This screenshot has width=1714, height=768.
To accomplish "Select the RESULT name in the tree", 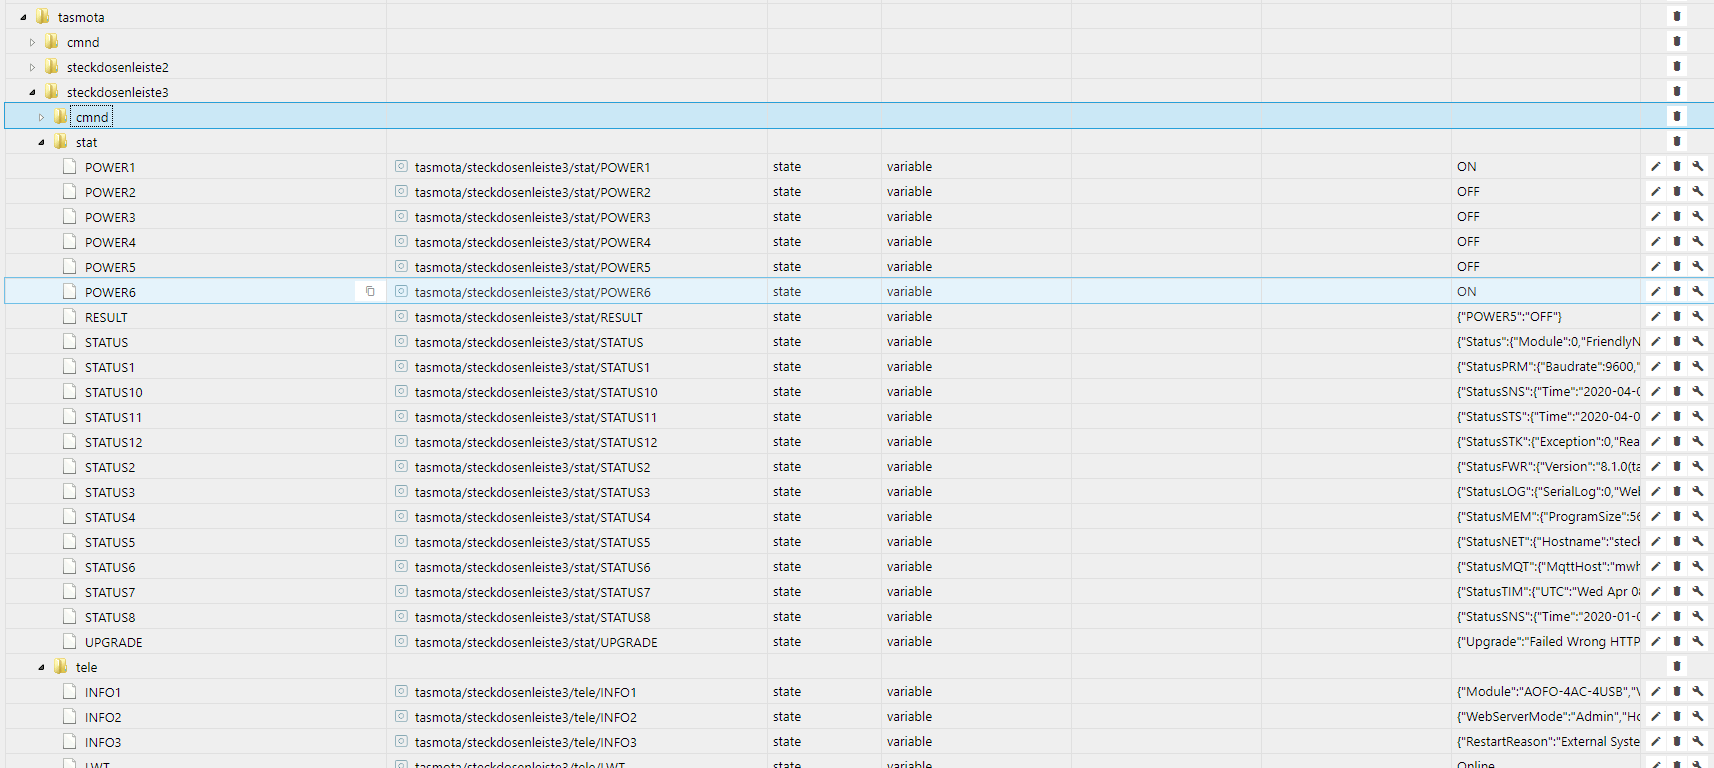I will [106, 317].
